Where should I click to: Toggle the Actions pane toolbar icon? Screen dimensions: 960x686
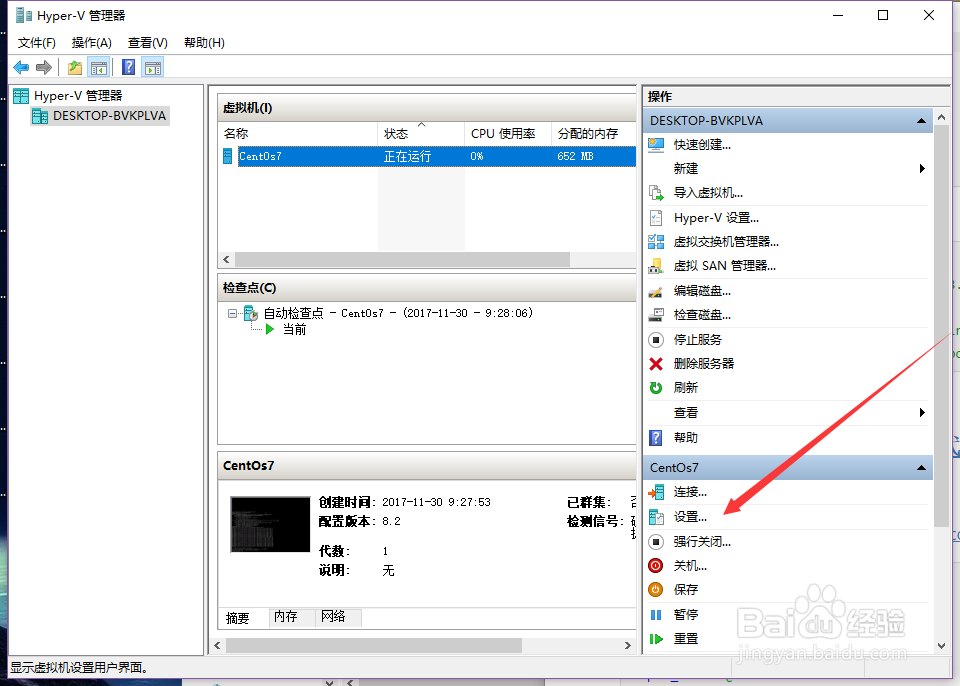pyautogui.click(x=152, y=67)
